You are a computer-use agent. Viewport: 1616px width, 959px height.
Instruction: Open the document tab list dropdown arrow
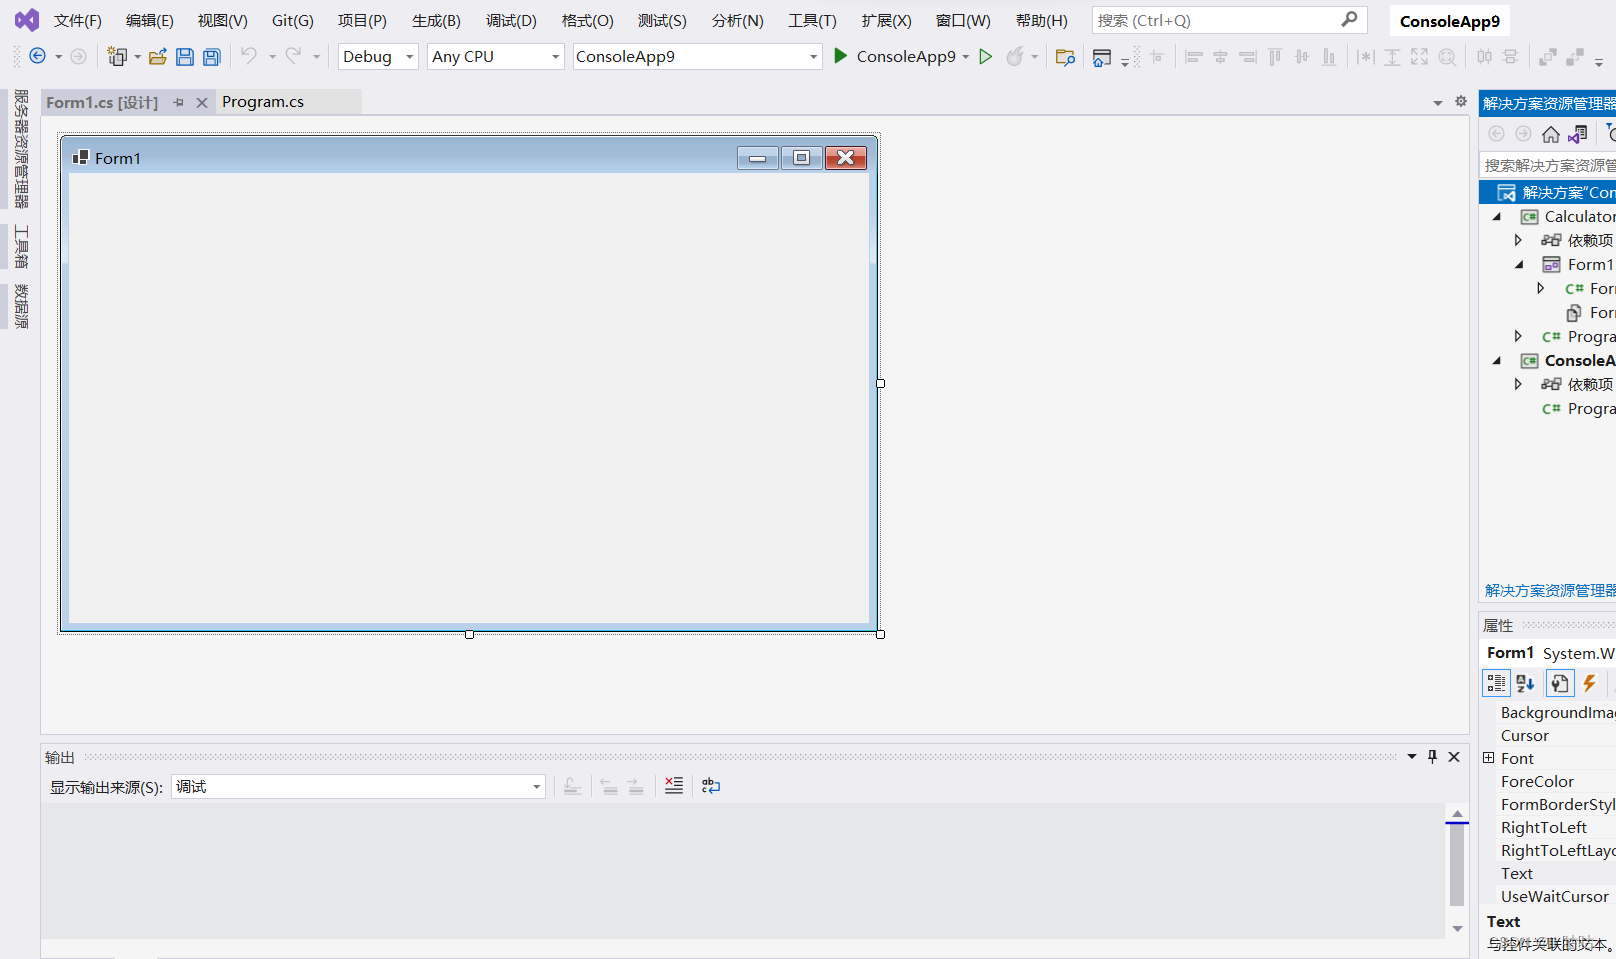point(1437,103)
